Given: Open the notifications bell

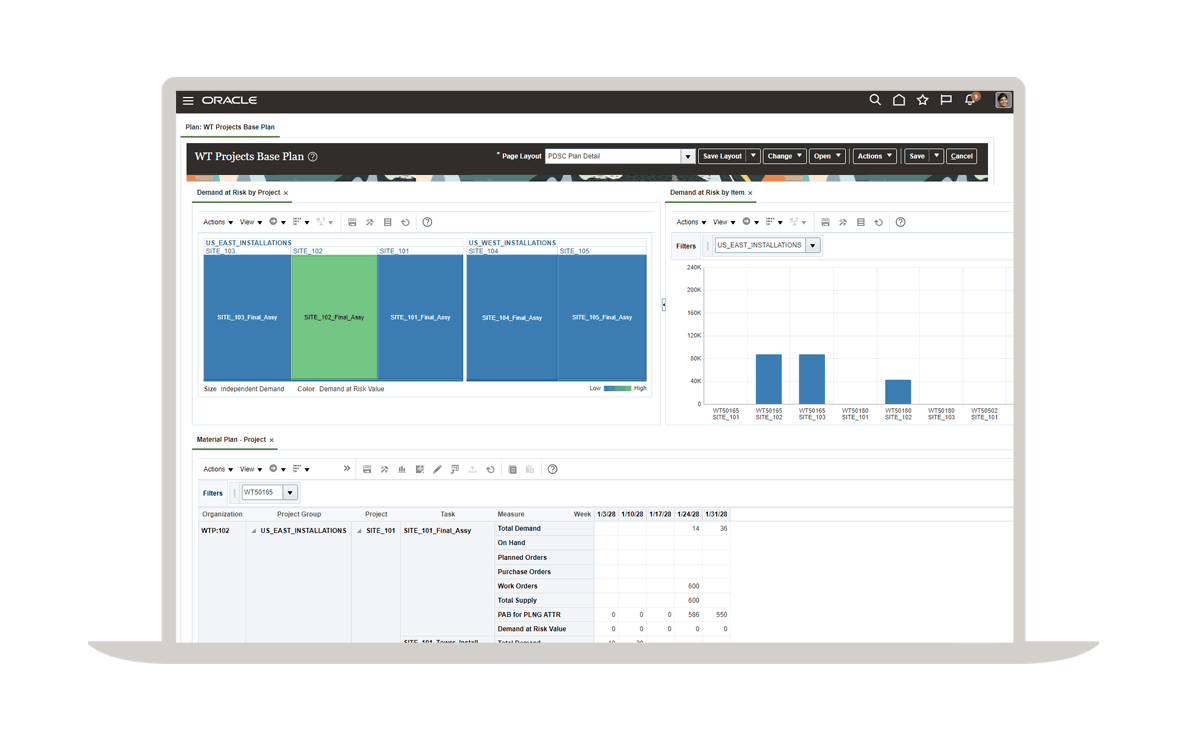Looking at the screenshot, I should click(x=969, y=100).
